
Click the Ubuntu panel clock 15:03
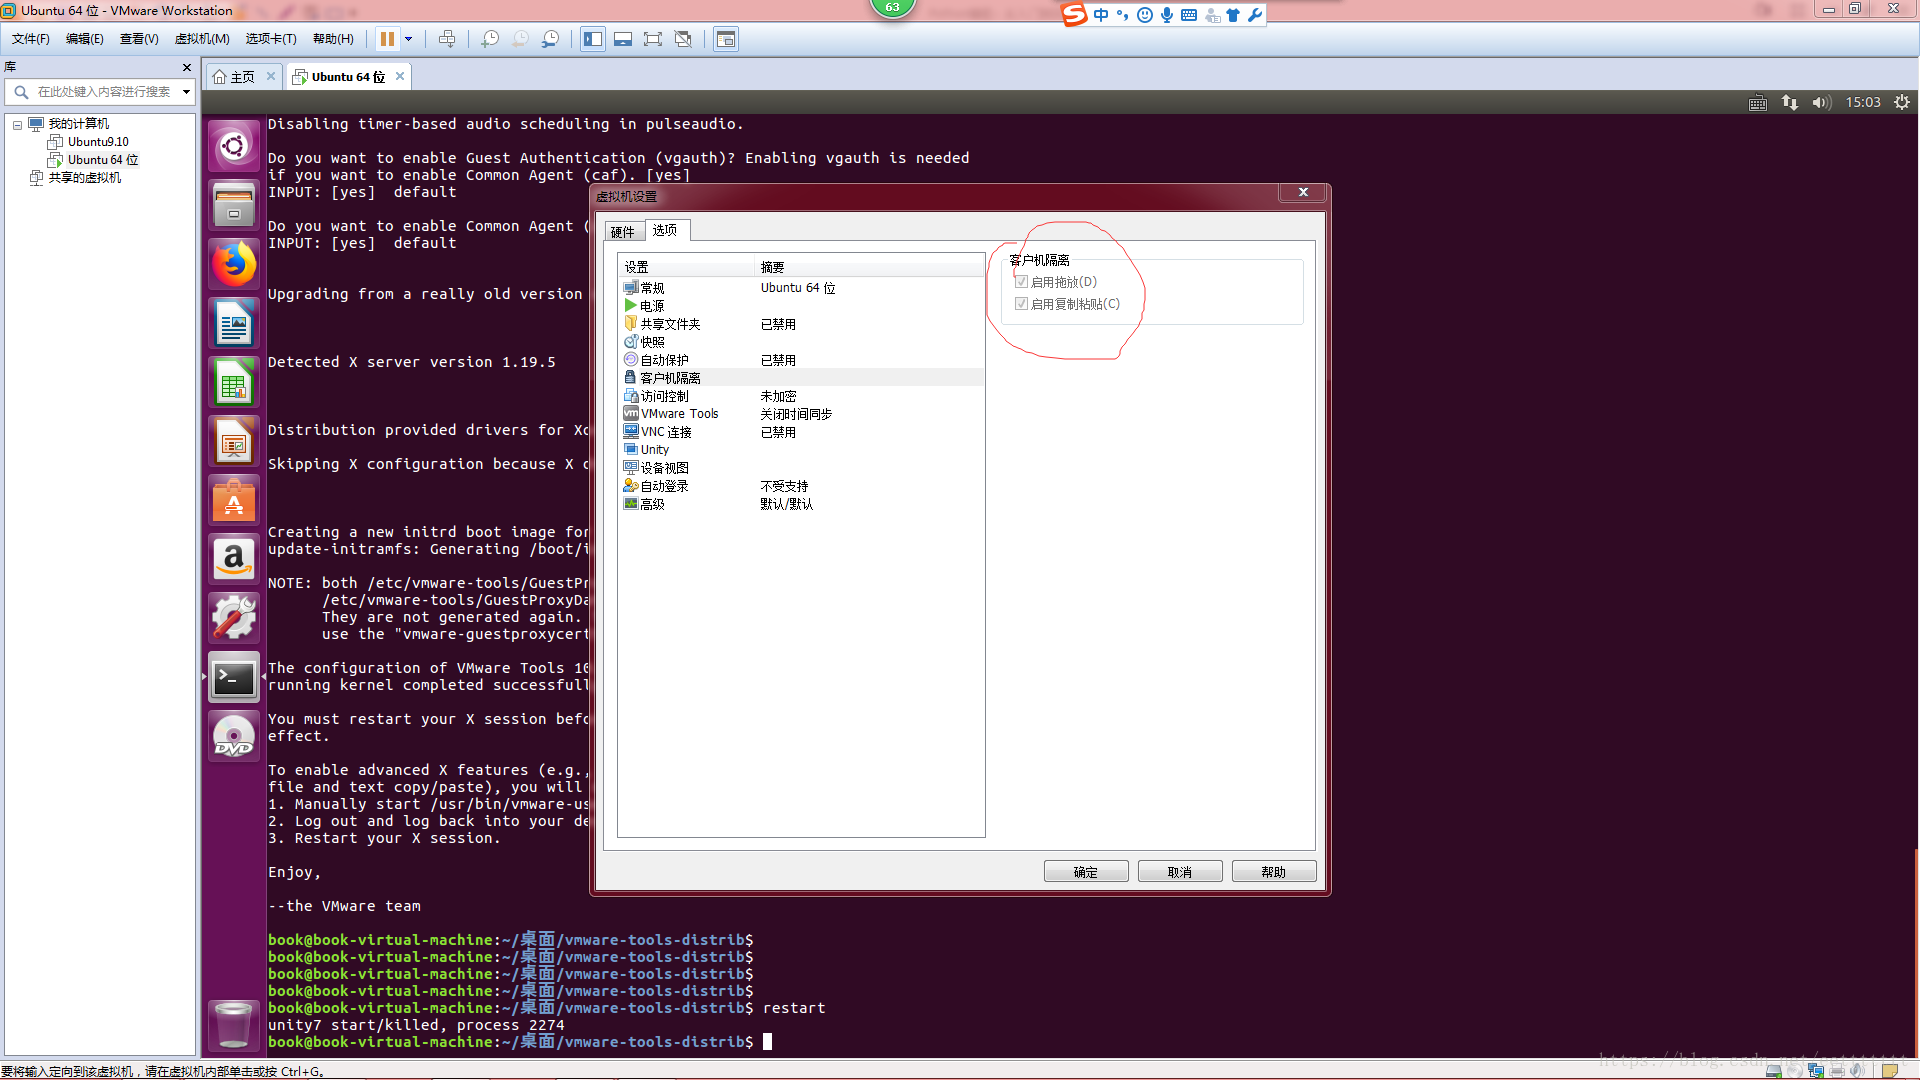[1863, 102]
